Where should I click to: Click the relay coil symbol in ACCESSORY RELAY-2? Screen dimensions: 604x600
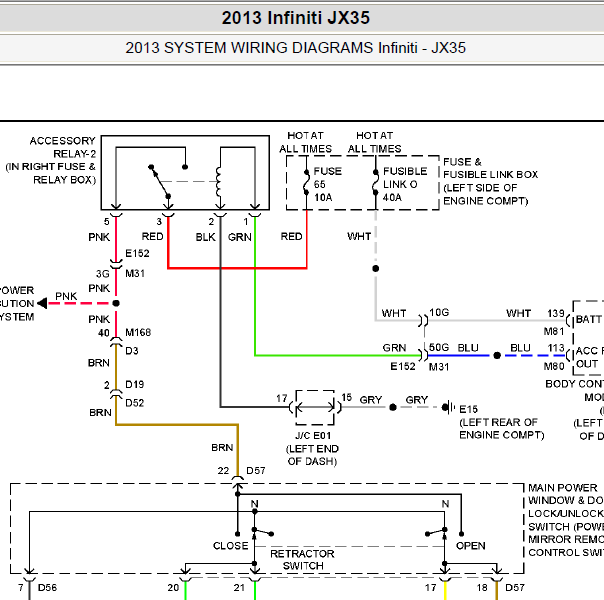click(219, 182)
